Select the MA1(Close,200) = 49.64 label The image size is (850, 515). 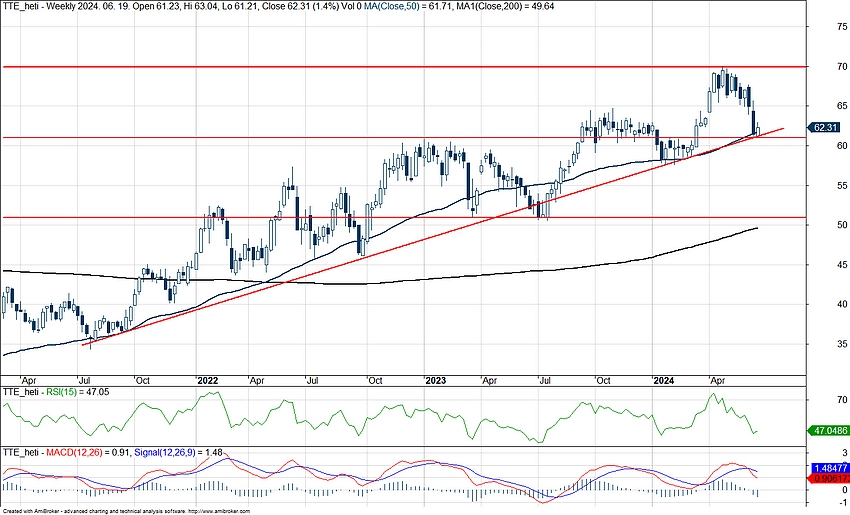click(507, 7)
